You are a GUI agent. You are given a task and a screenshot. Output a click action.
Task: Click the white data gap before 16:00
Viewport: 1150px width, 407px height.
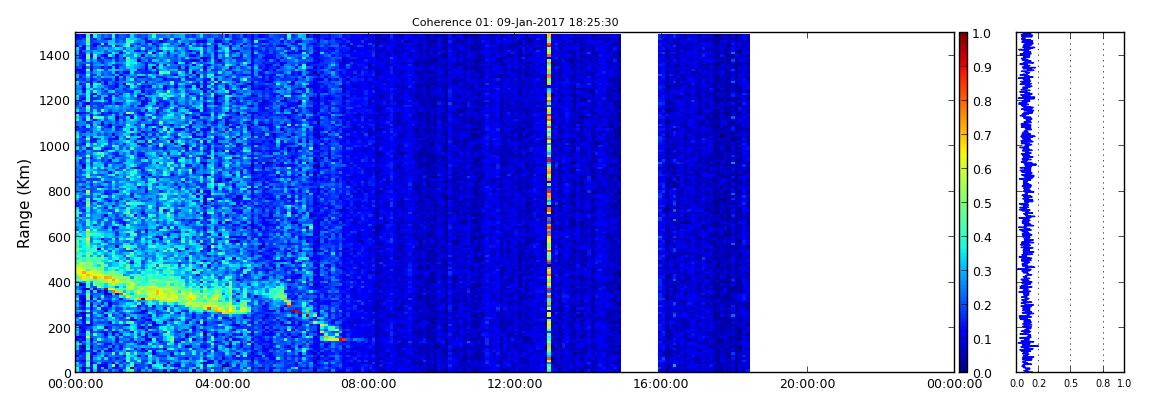639,200
